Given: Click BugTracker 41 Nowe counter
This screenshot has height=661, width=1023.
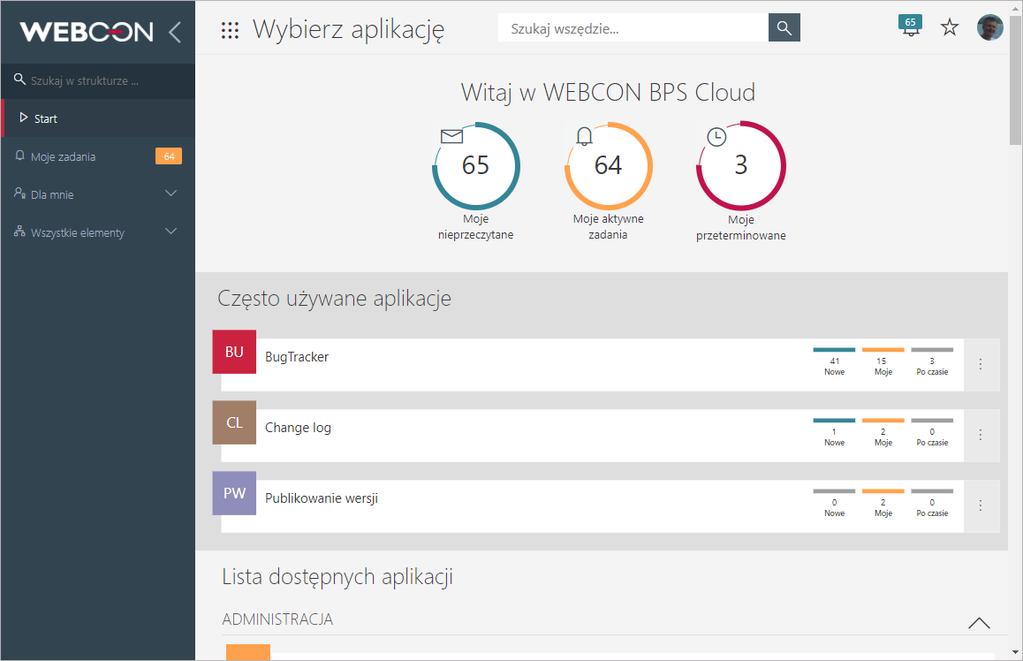Looking at the screenshot, I should coord(834,363).
